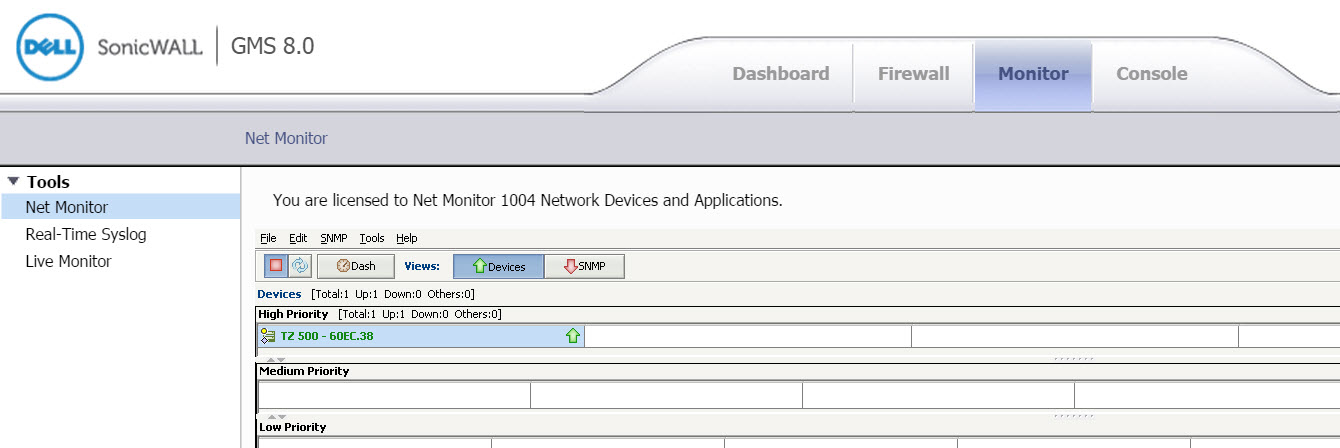Click the refresh arrows icon
Viewport: 1340px width, 448px height.
tap(299, 266)
